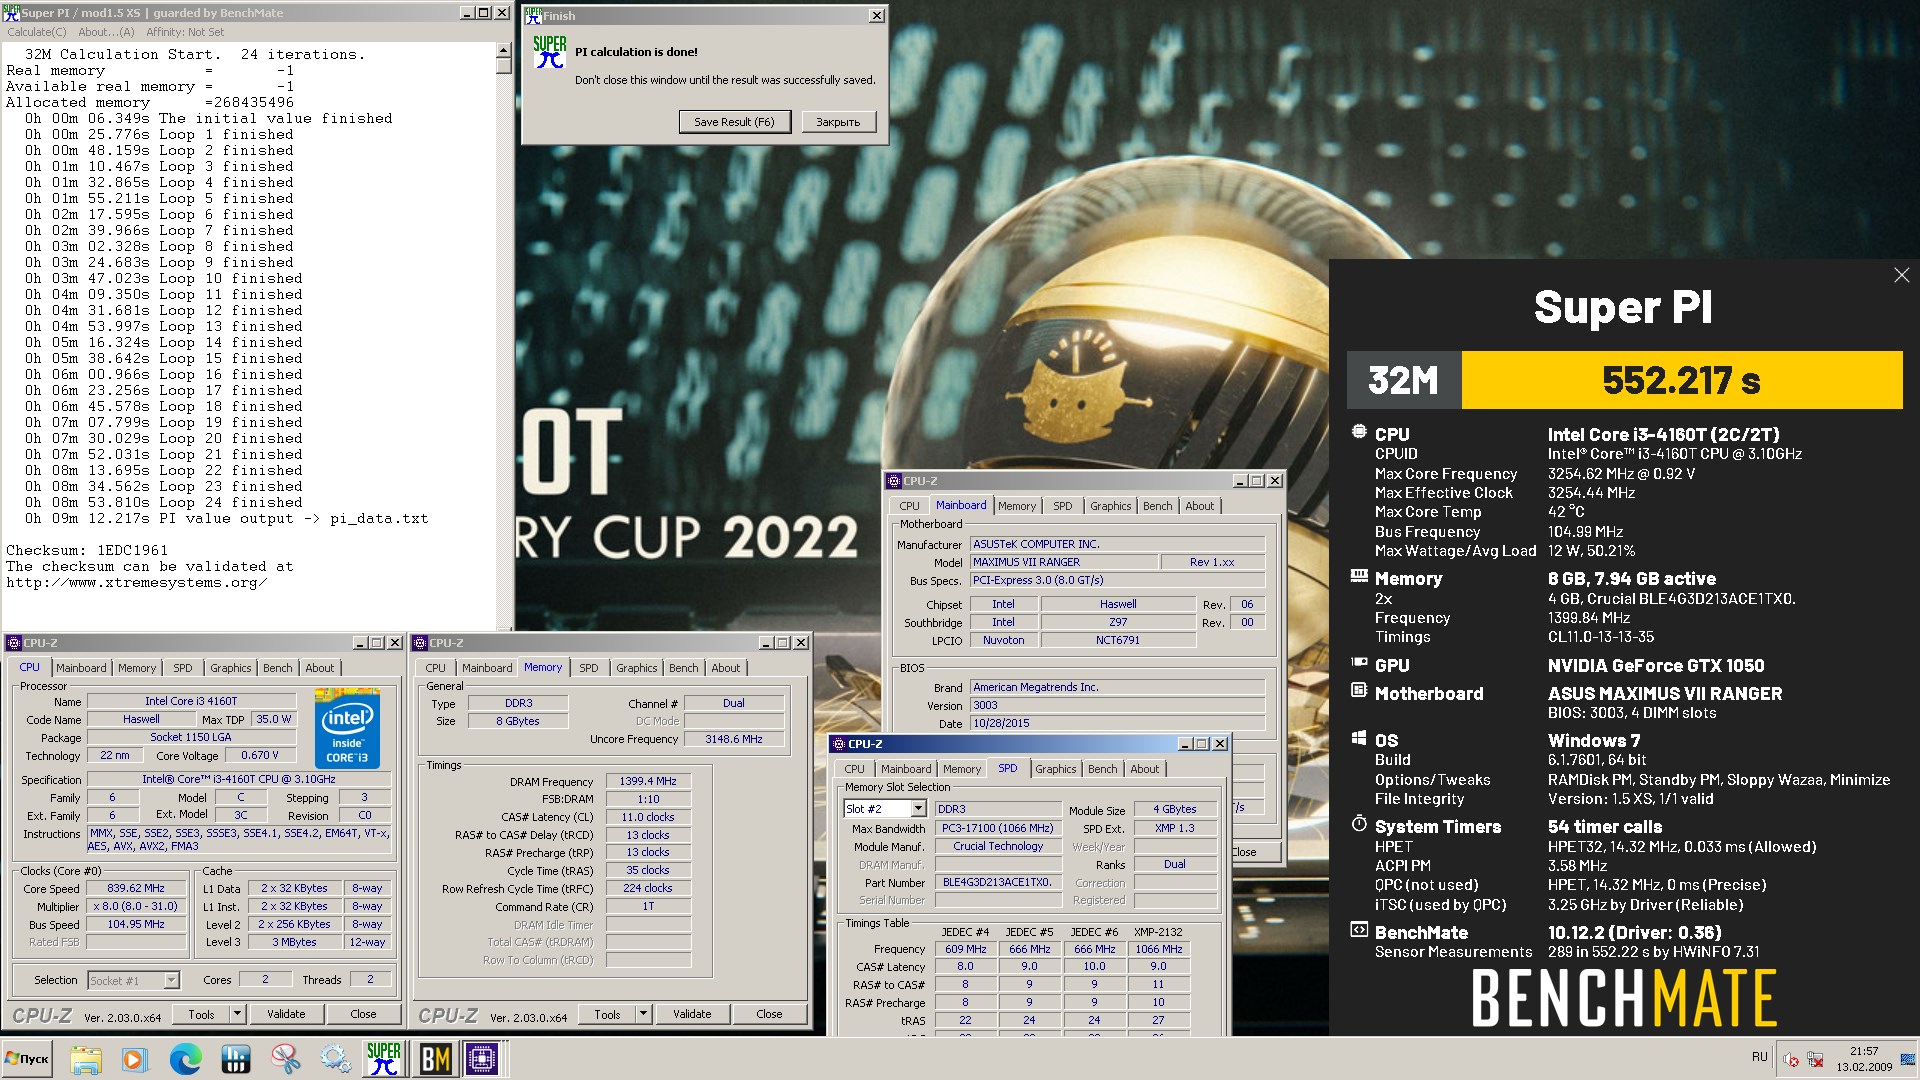1920x1080 pixels.
Task: Launch Microsoft Edge from the taskbar
Action: (185, 1059)
